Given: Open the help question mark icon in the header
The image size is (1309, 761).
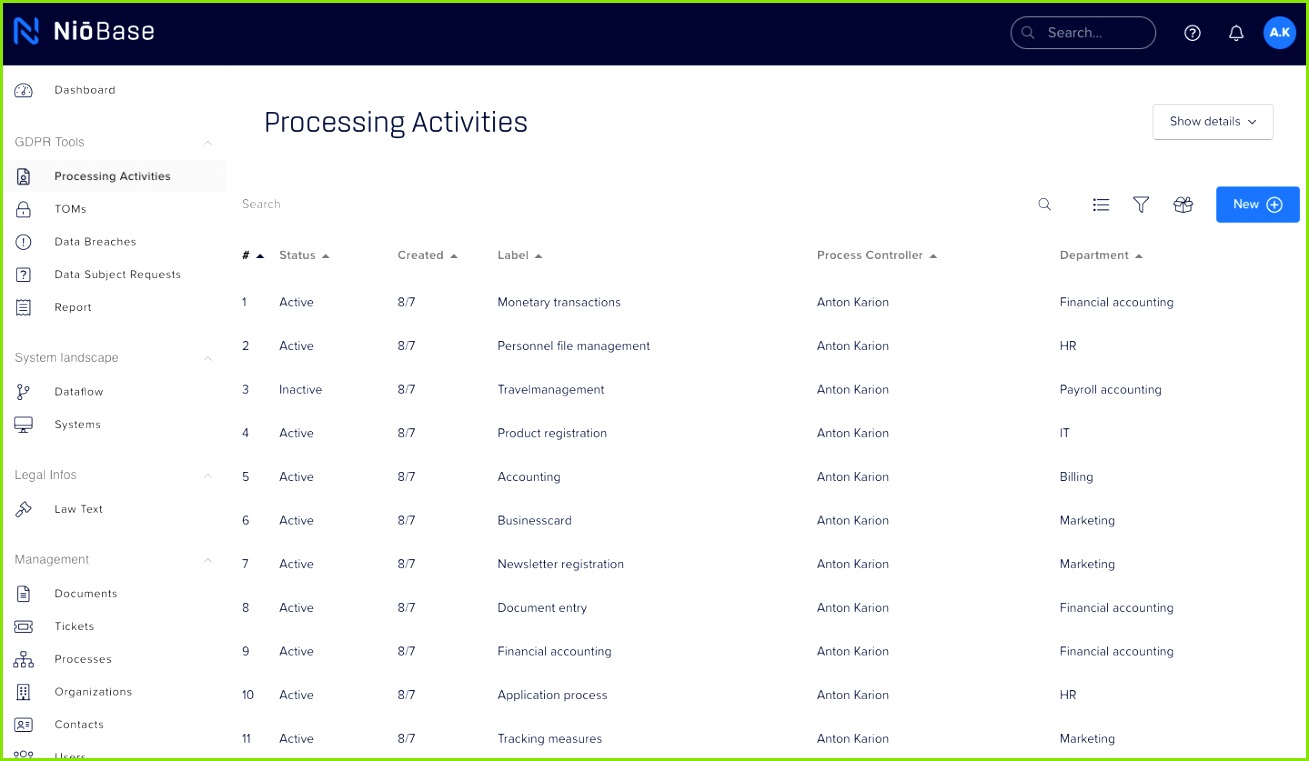Looking at the screenshot, I should click(1192, 32).
